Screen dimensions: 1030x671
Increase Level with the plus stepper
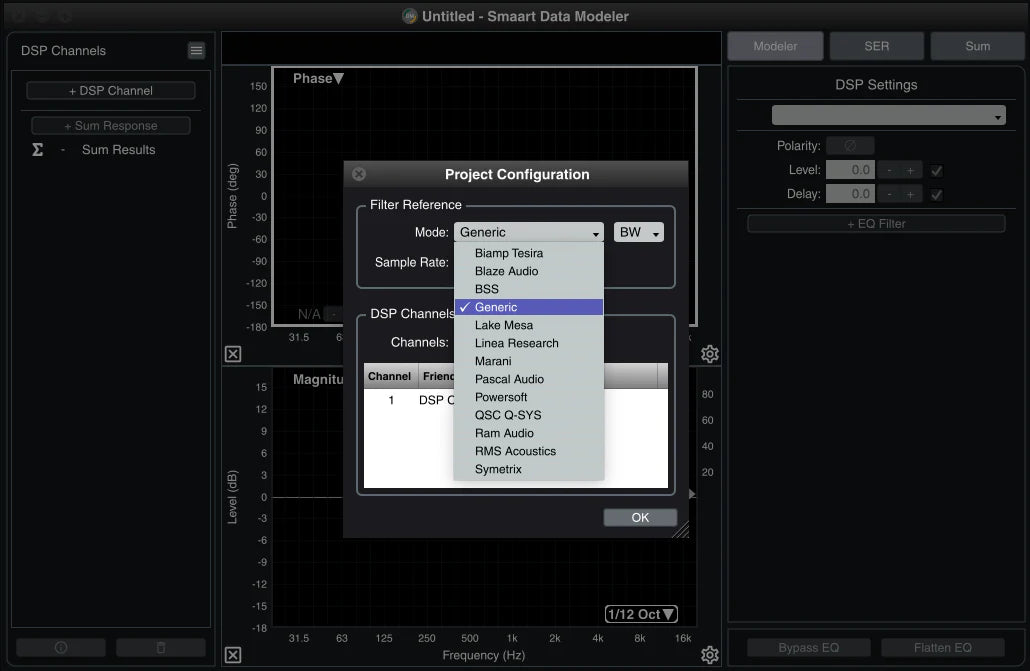point(910,170)
